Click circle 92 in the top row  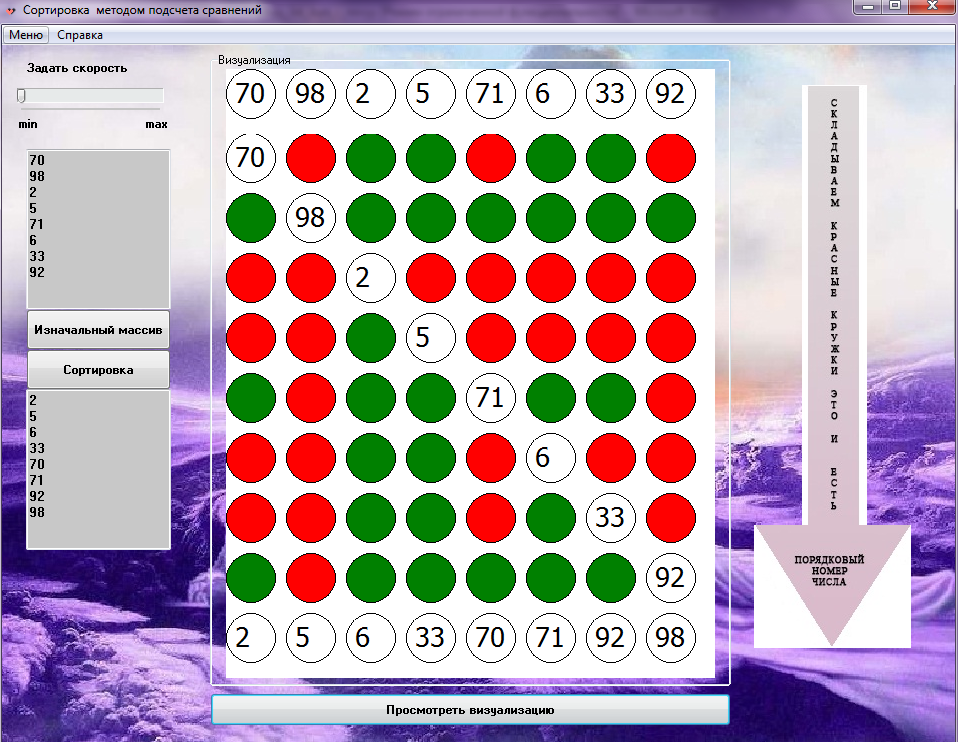(x=670, y=94)
